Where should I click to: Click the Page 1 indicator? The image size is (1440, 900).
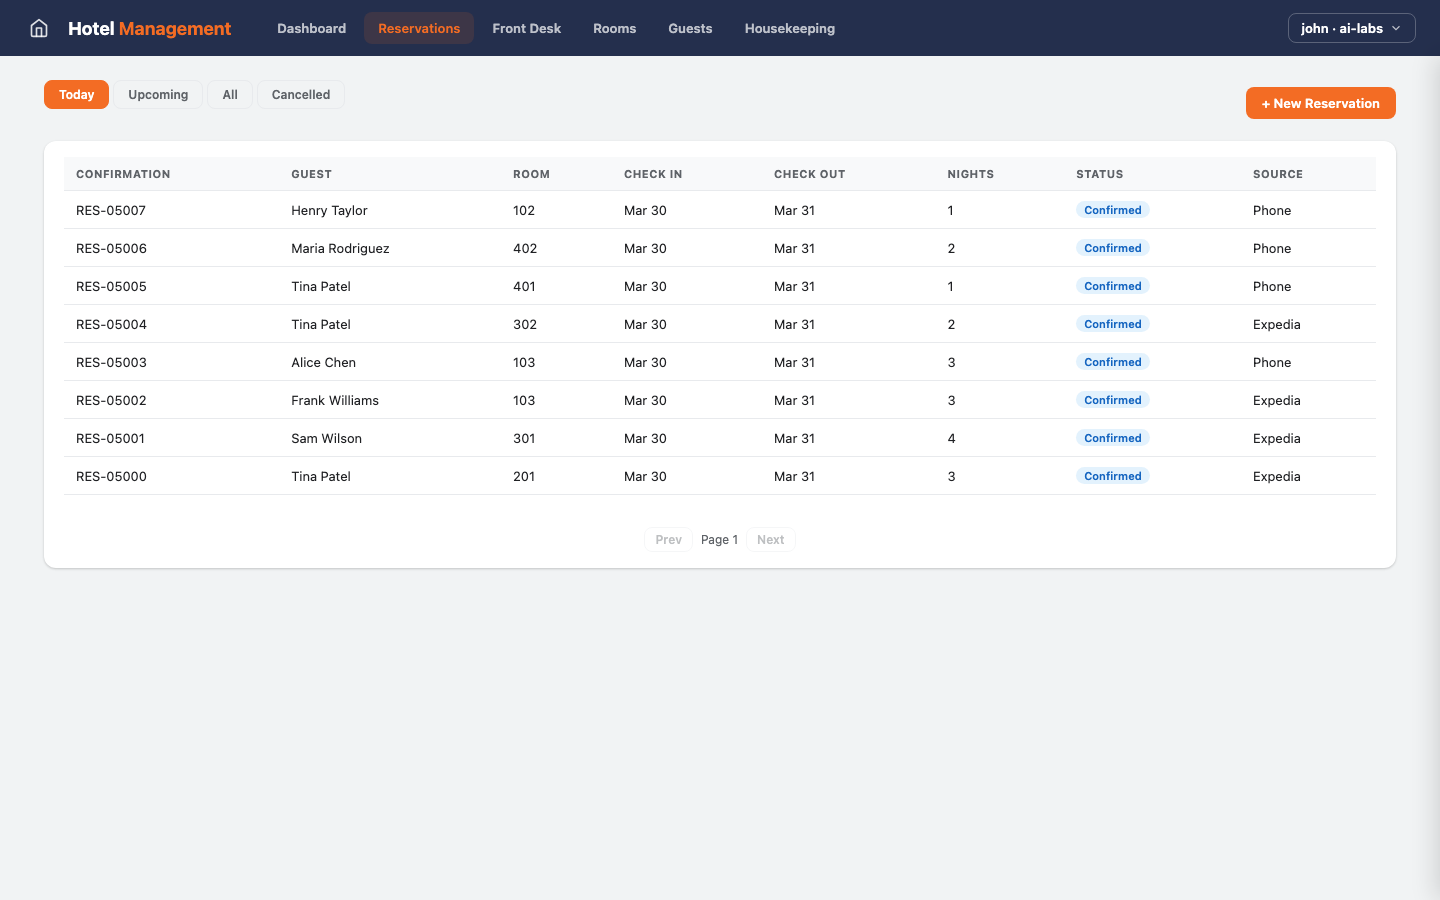tap(719, 539)
